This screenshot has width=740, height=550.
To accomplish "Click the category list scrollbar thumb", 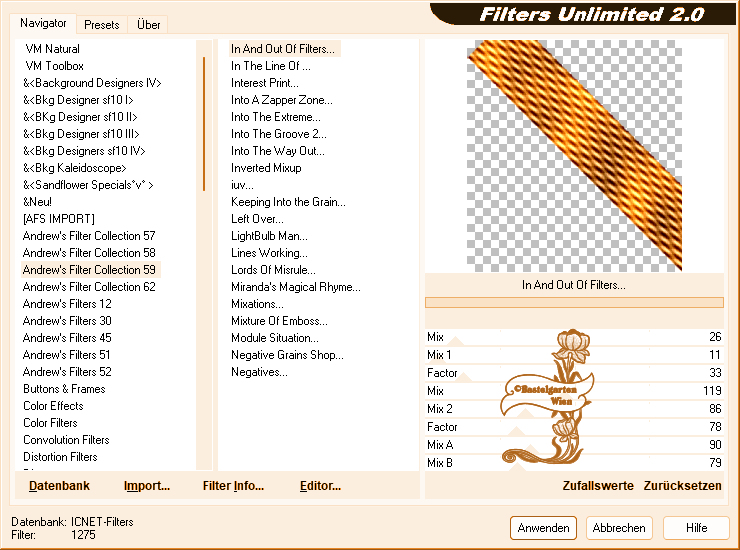I will point(204,124).
